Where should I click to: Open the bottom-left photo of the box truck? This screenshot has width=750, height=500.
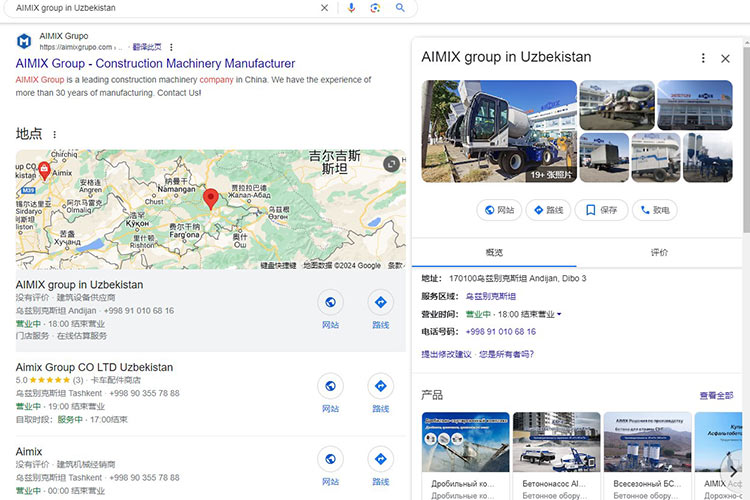point(604,157)
